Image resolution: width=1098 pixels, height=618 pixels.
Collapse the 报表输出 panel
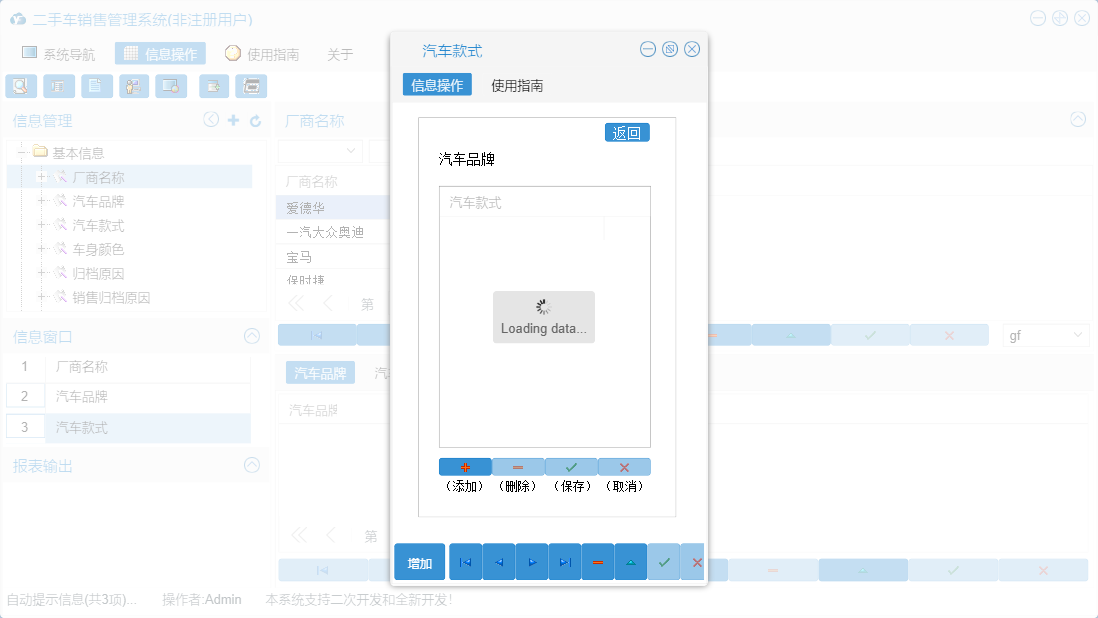tap(251, 465)
